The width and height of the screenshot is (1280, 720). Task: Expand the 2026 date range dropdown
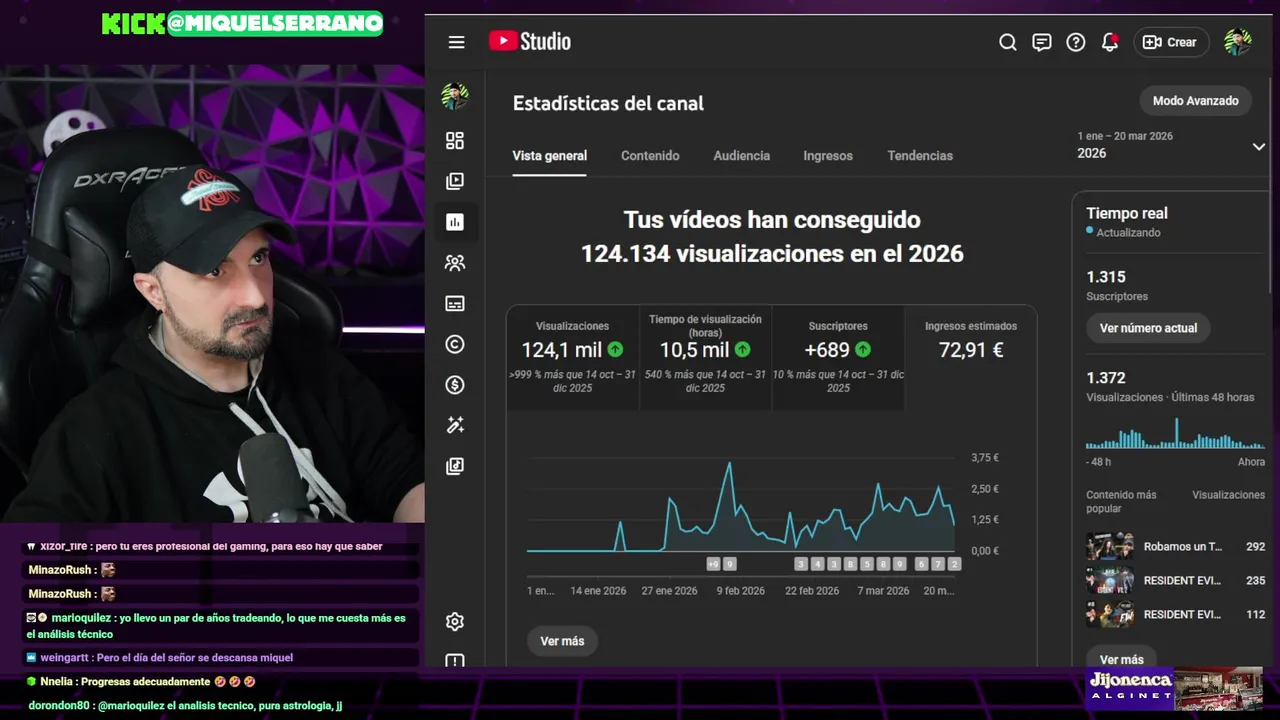(x=1172, y=146)
